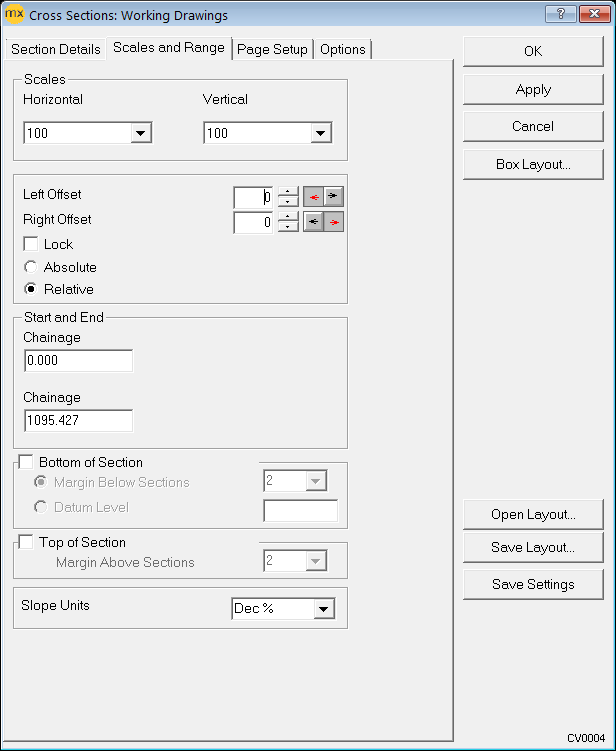Open the Slope Units dropdown
This screenshot has width=616, height=751.
coord(323,608)
